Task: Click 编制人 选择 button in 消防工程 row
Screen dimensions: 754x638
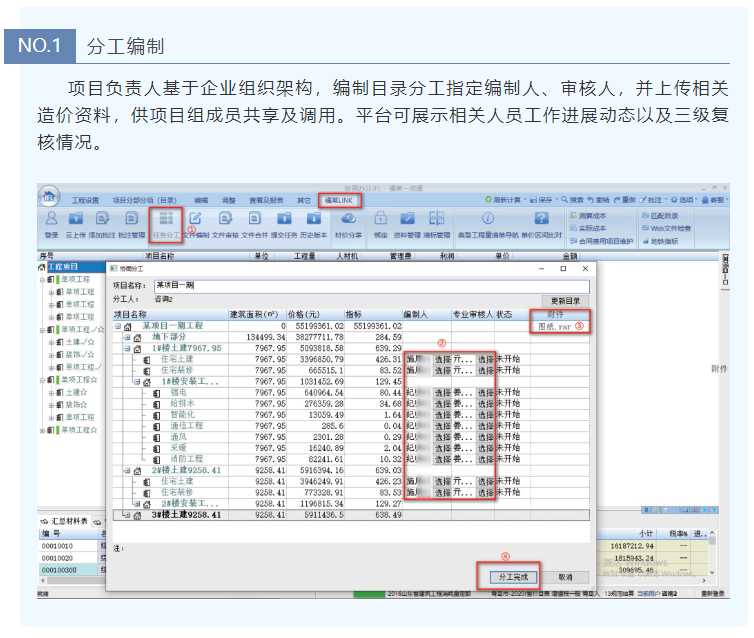Action: (x=442, y=459)
